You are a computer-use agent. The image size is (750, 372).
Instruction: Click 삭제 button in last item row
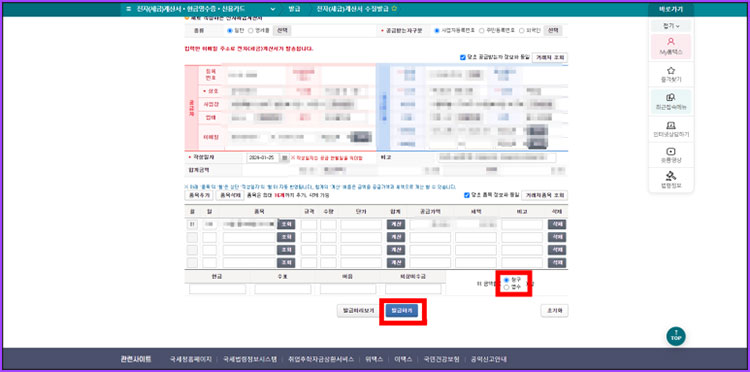click(557, 263)
